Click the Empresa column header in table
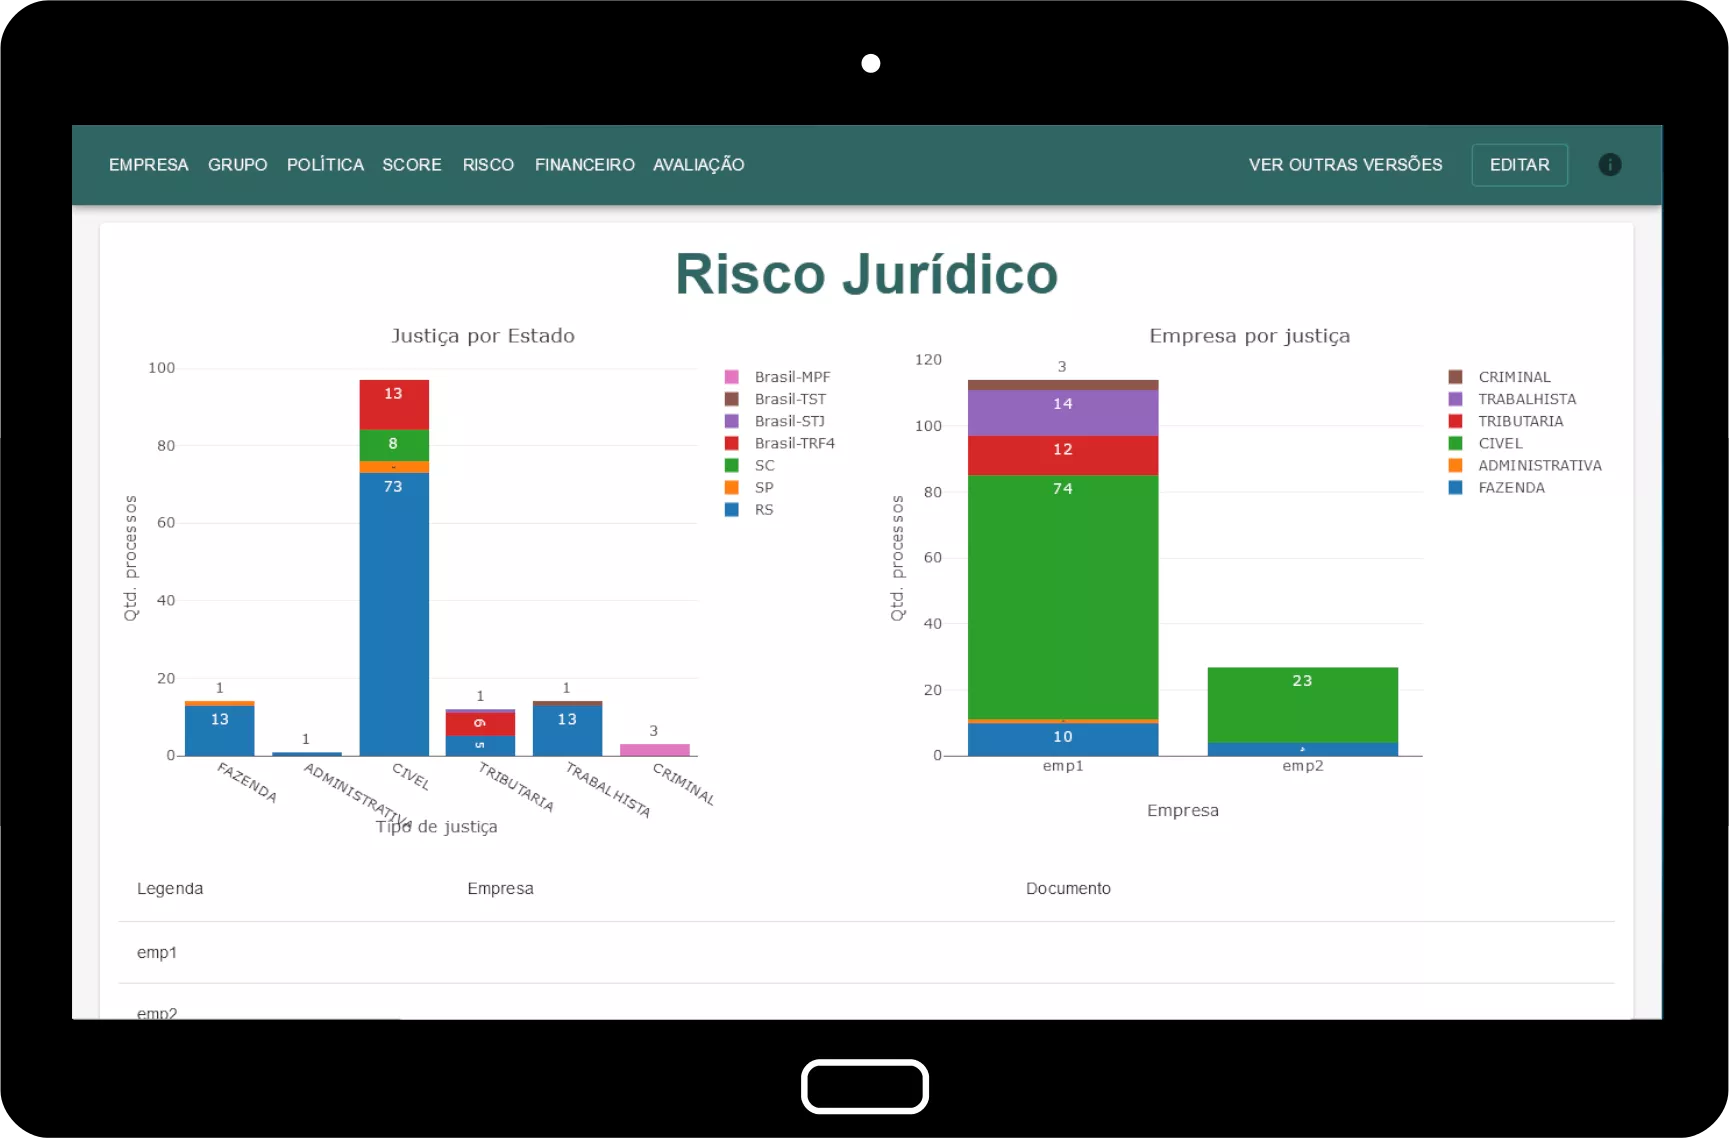 click(x=500, y=888)
